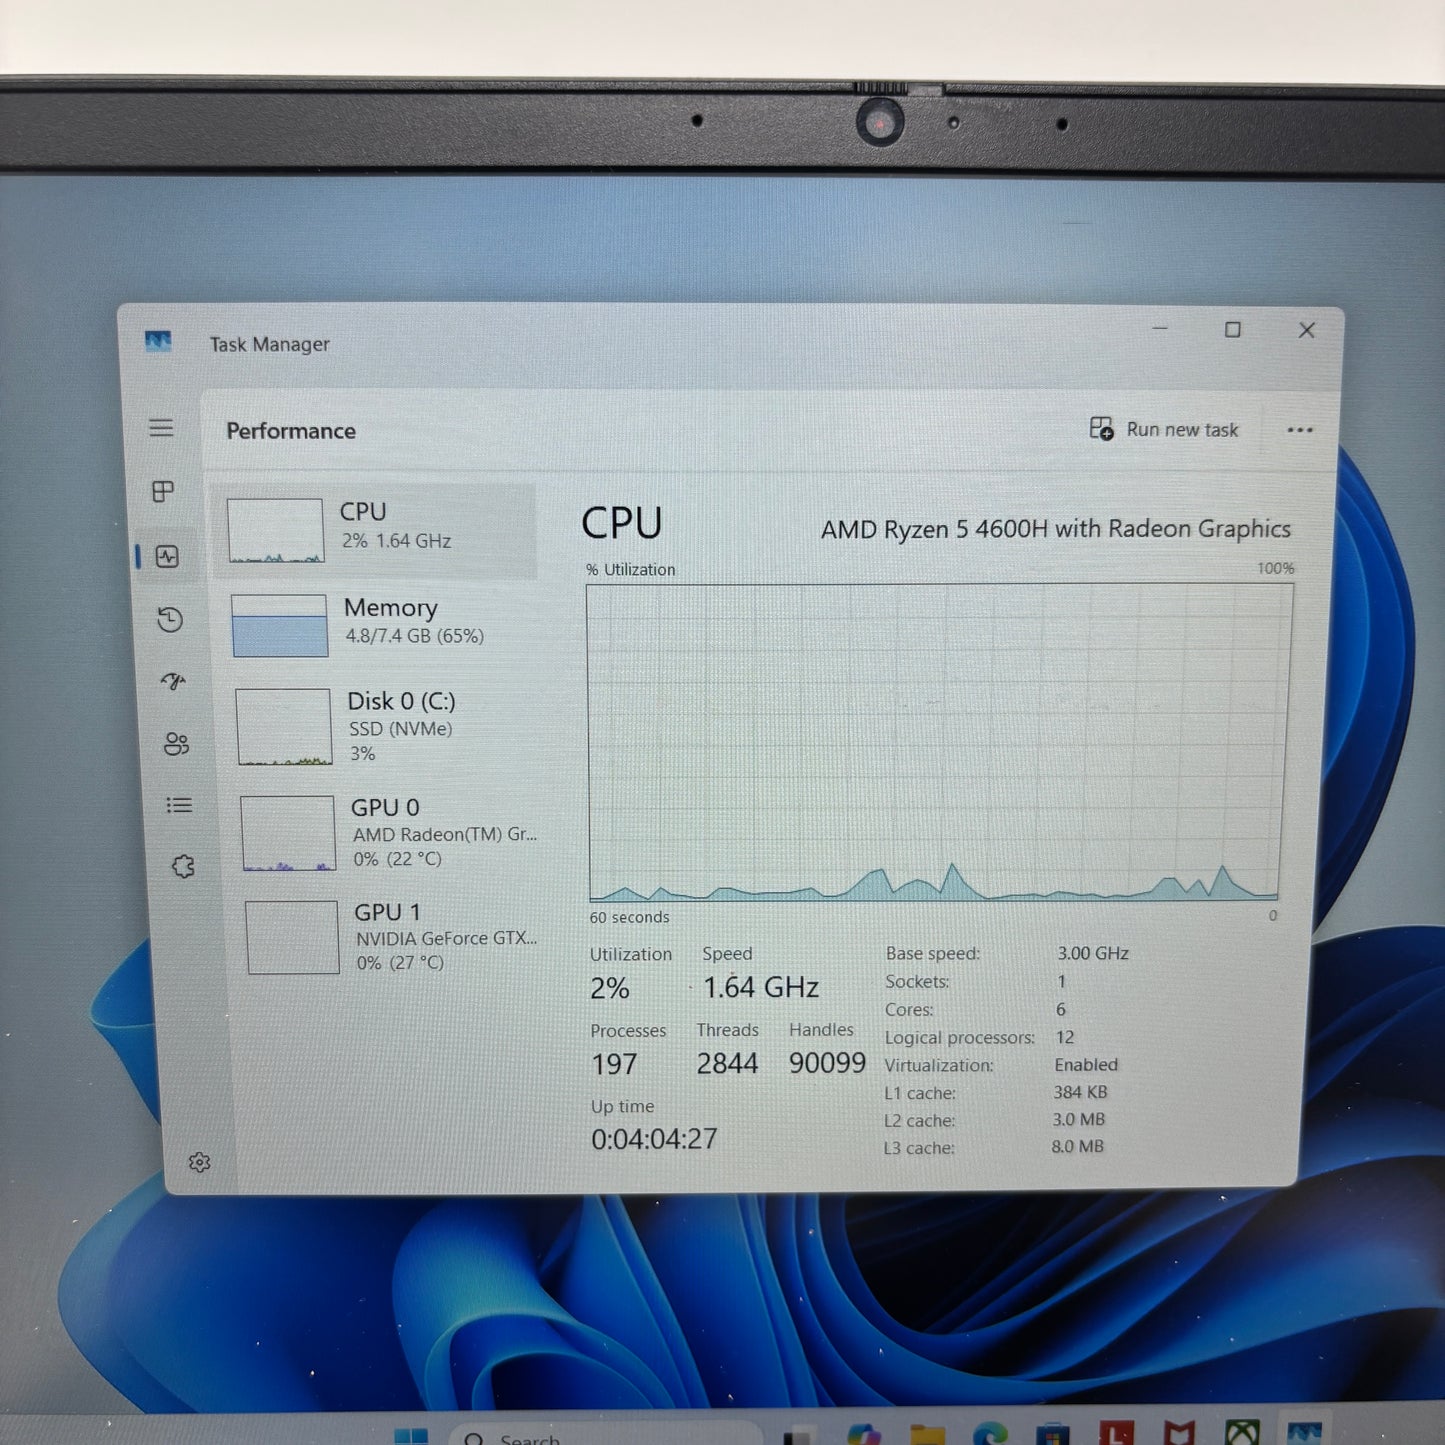1445x1445 pixels.
Task: Click the Base speed 3.00 GHz value
Action: coord(1093,954)
